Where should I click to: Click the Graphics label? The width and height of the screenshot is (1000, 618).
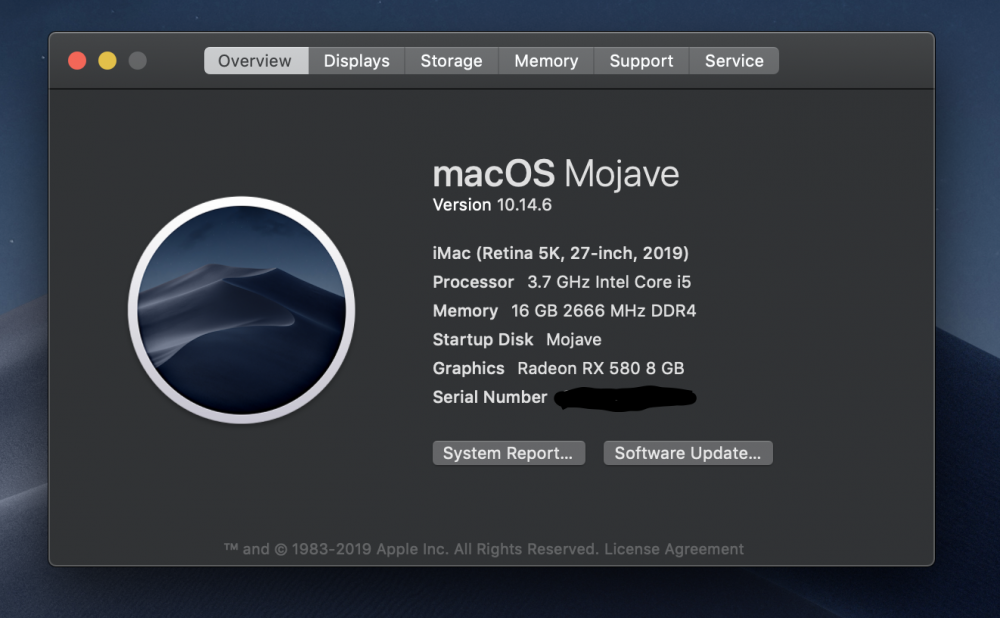point(468,368)
